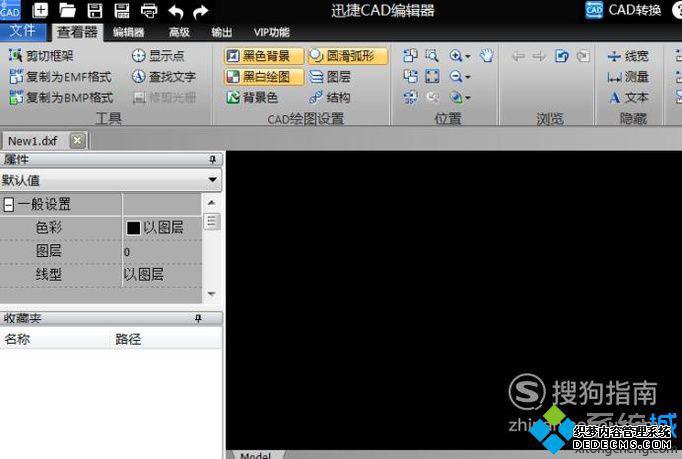682x459 pixels.
Task: Open the bottom zoom options dropdown arrow
Action: pos(468,98)
